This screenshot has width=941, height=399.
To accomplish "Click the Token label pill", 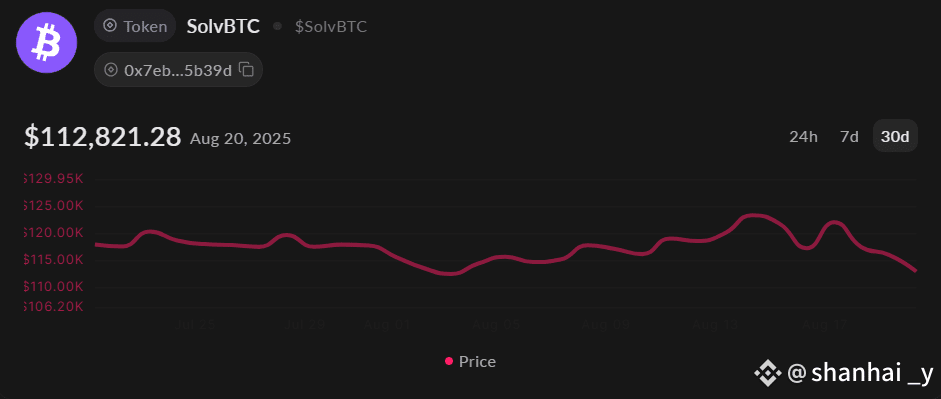I will click(135, 26).
